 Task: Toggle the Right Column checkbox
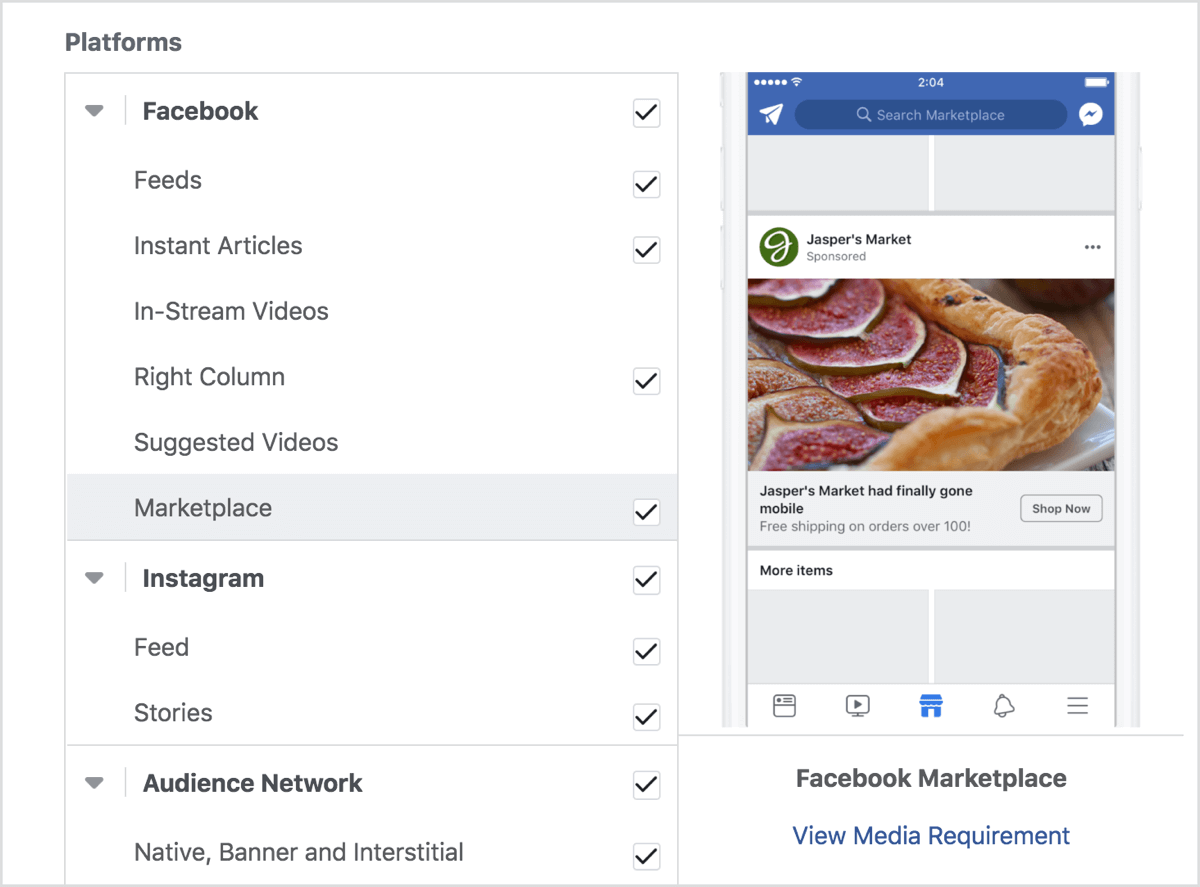(647, 381)
